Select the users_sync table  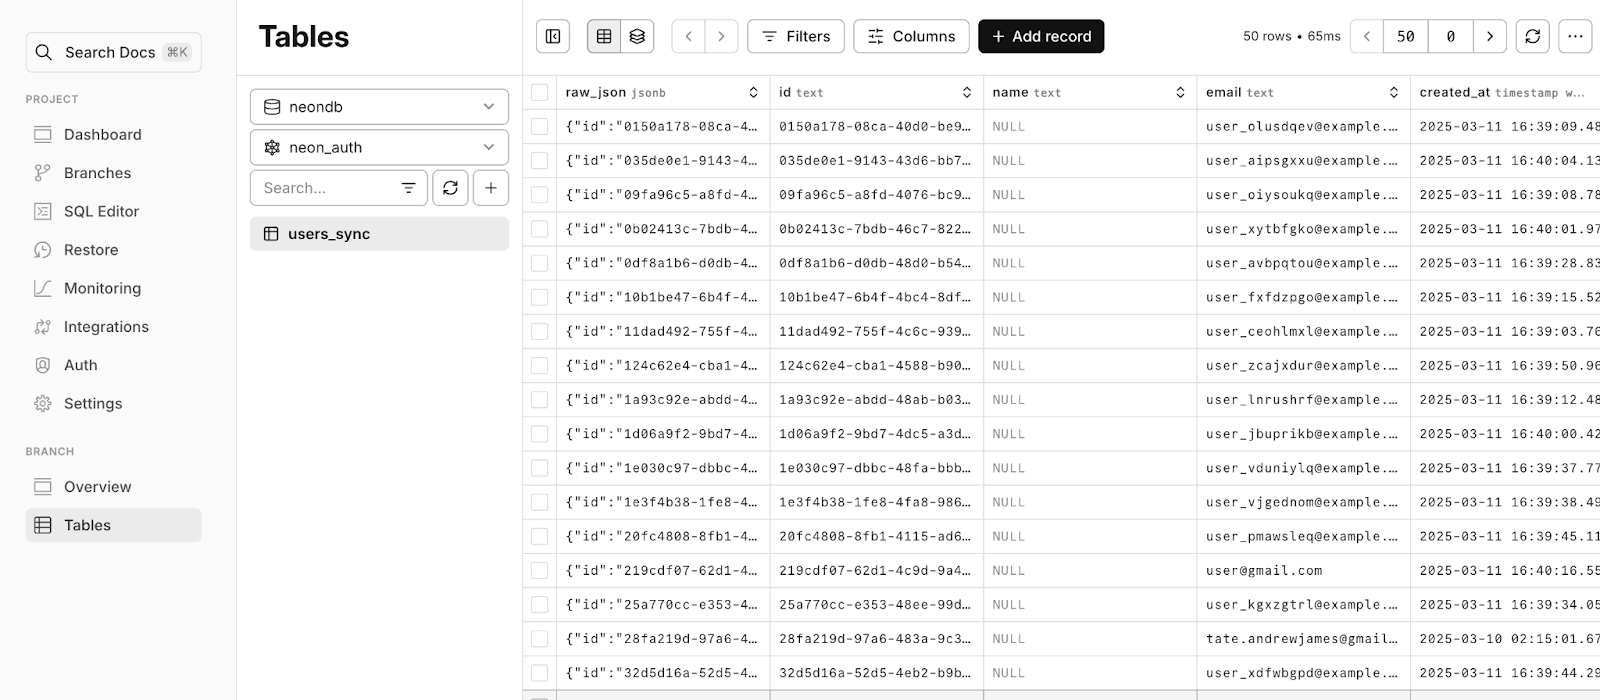click(x=379, y=234)
